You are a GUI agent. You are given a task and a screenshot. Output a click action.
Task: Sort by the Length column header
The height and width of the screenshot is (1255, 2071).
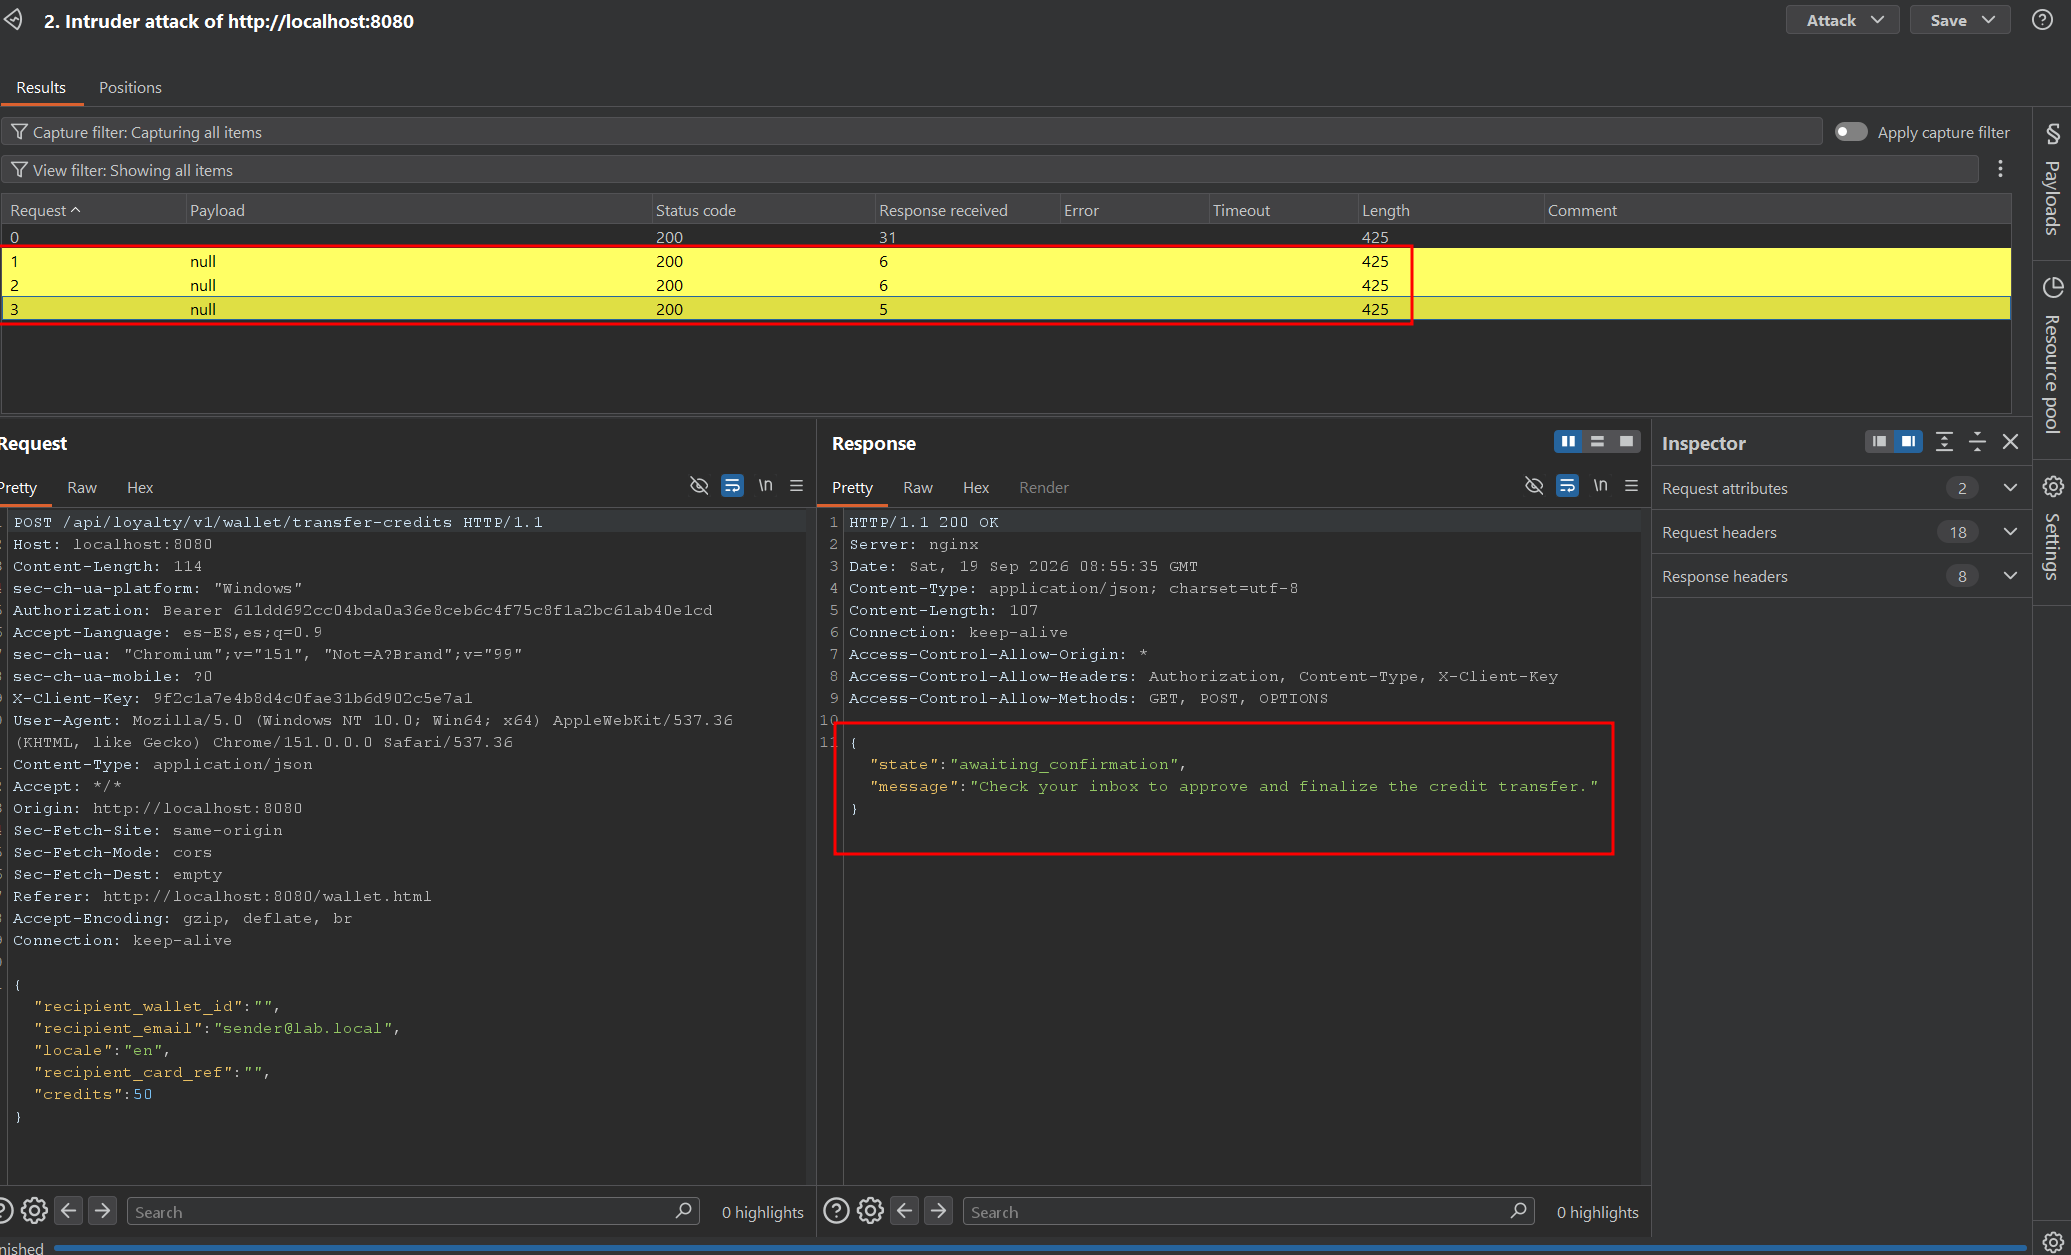1449,210
